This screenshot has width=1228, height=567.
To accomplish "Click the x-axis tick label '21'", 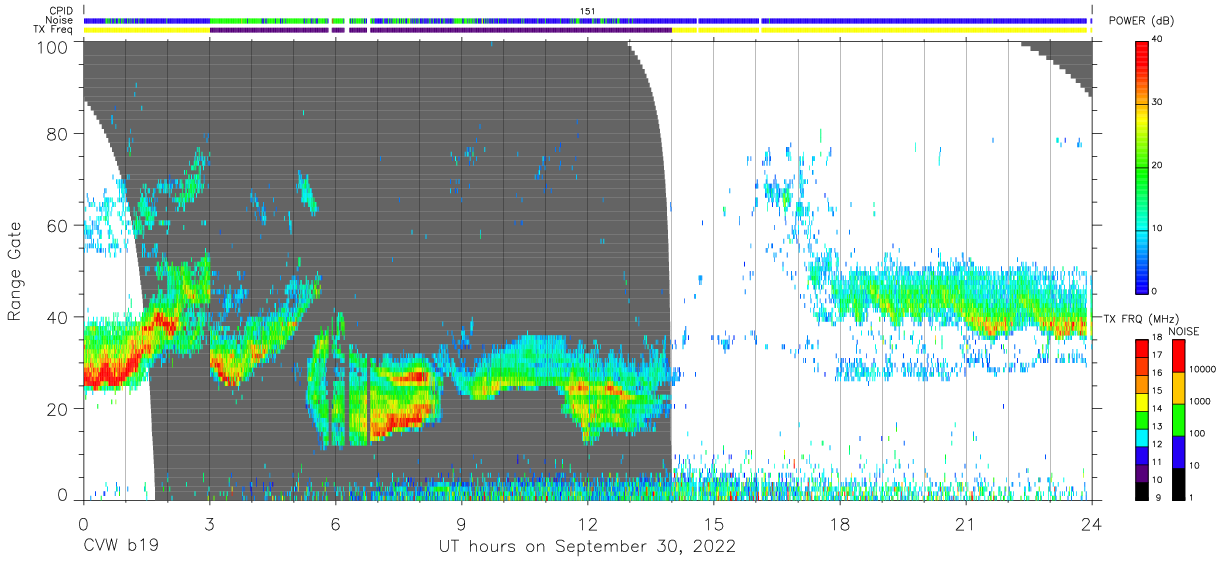I will [x=966, y=524].
